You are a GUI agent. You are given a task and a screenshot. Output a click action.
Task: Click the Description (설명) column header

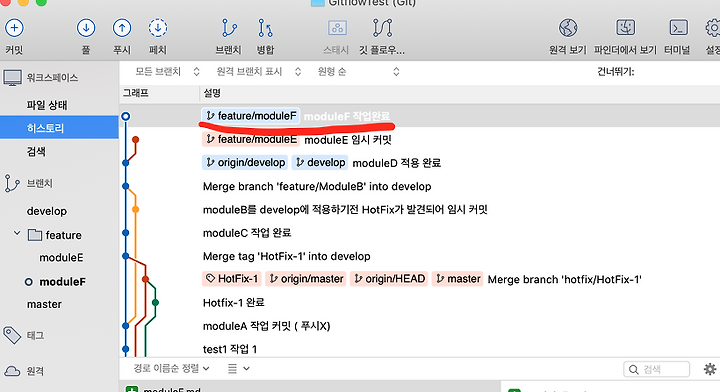tap(459, 93)
